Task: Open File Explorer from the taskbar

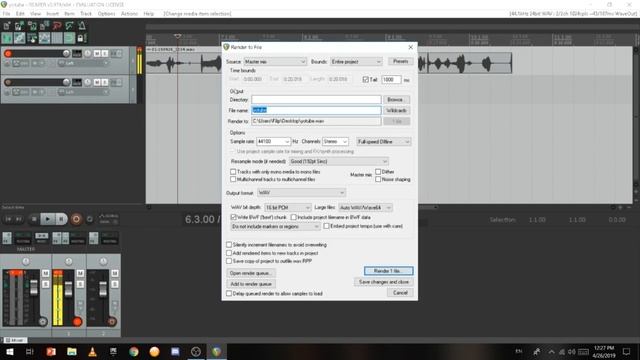Action: pyautogui.click(x=72, y=351)
